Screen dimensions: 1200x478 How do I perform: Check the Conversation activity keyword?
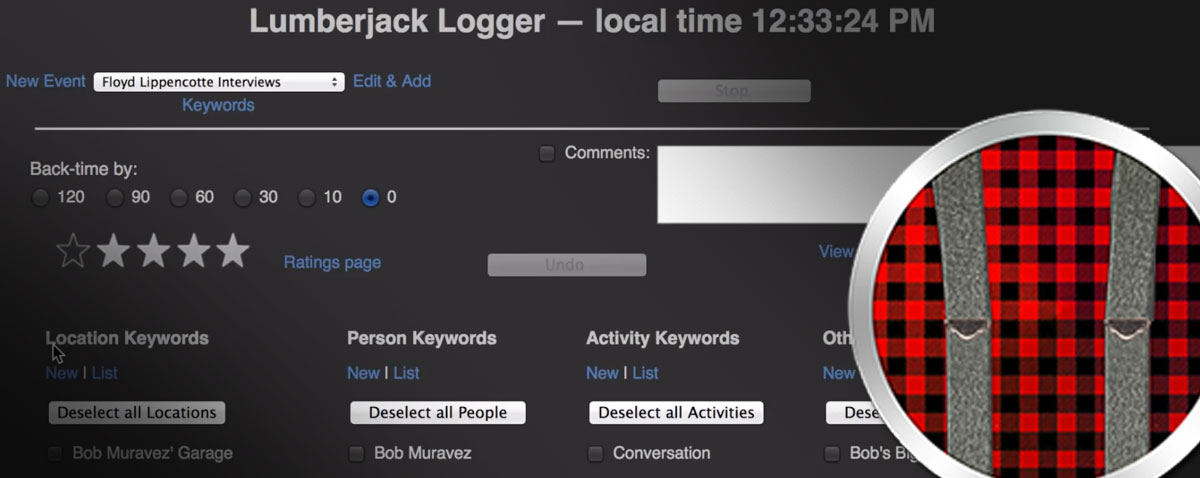(595, 454)
